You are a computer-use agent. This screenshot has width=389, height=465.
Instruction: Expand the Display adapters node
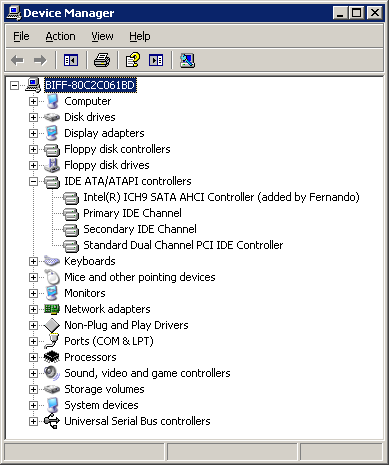33,133
